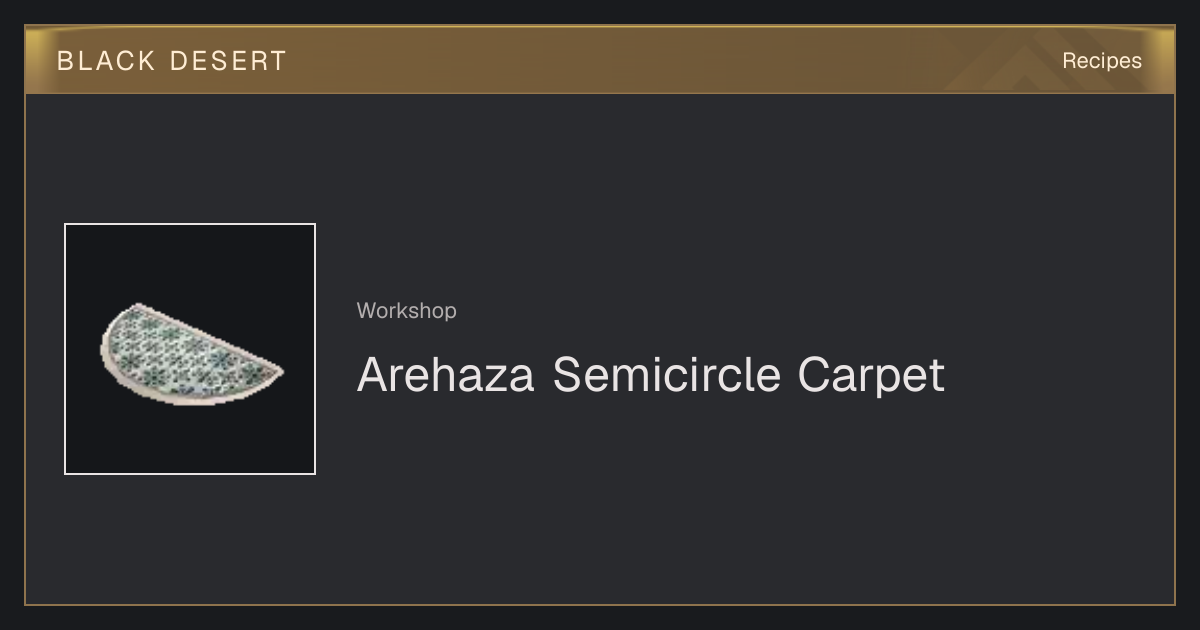1200x630 pixels.
Task: Click the semicircle carpet item icon
Action: tap(190, 349)
